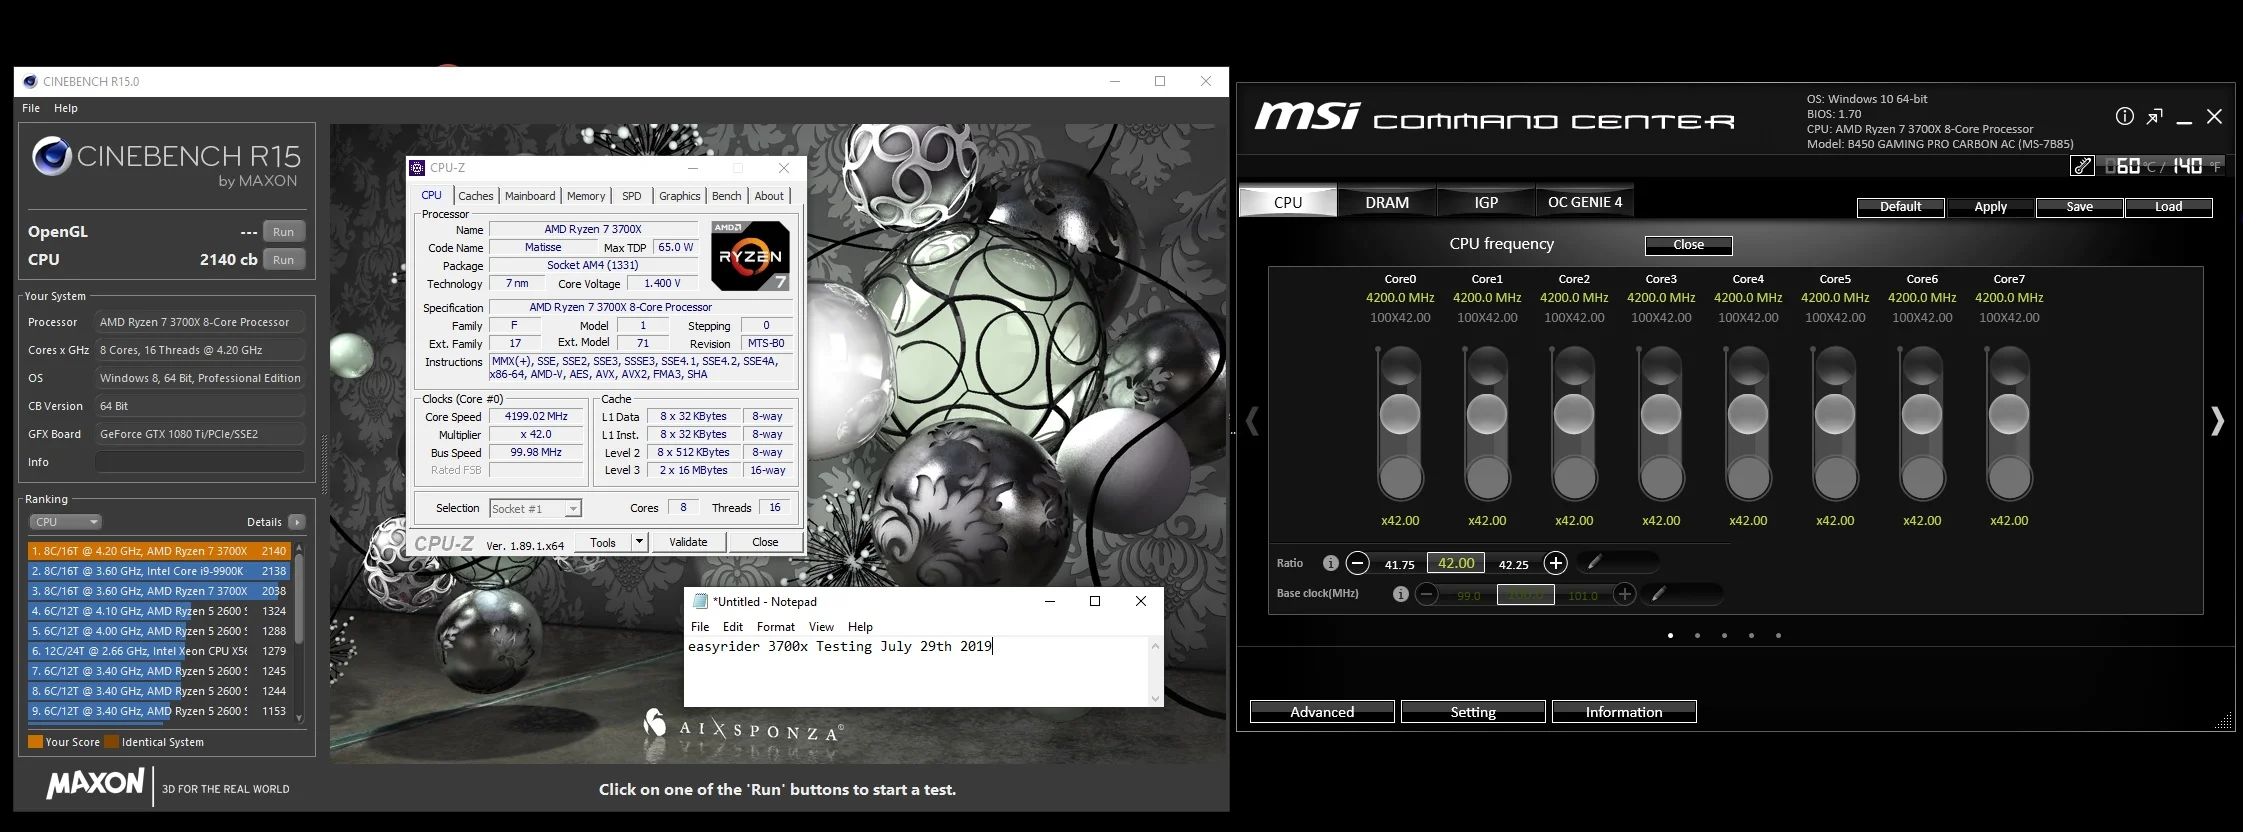Click the Details arrow in Cinebench Ranking

click(296, 522)
